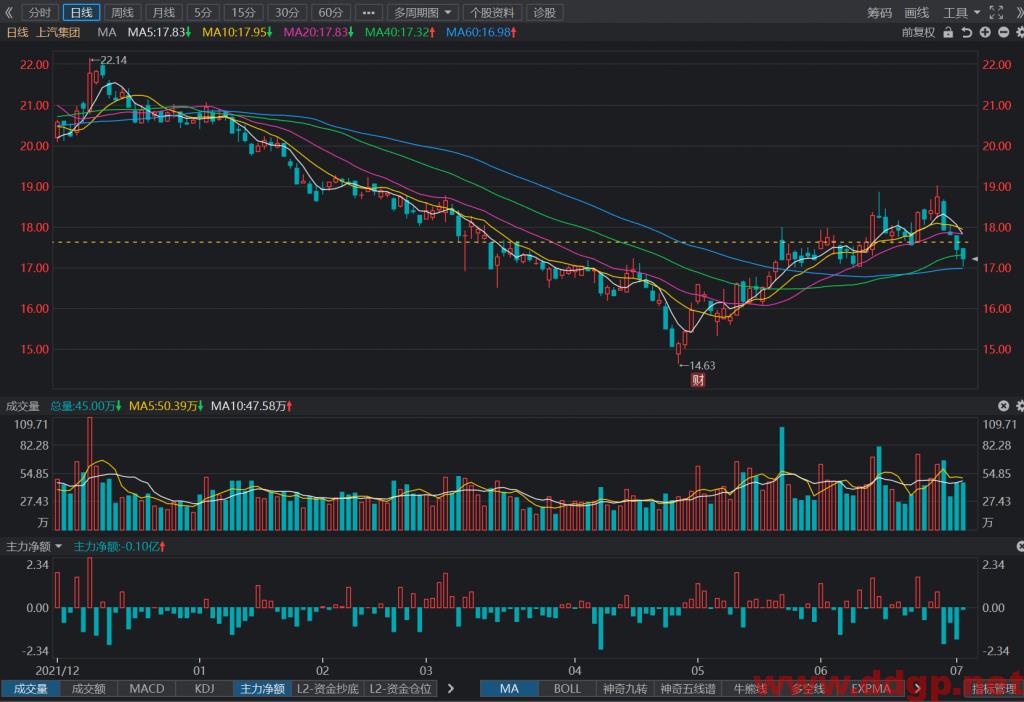Screen dimensions: 1024x702
Task: Collapse left panel with double-arrow icon
Action: pyautogui.click(x=9, y=13)
